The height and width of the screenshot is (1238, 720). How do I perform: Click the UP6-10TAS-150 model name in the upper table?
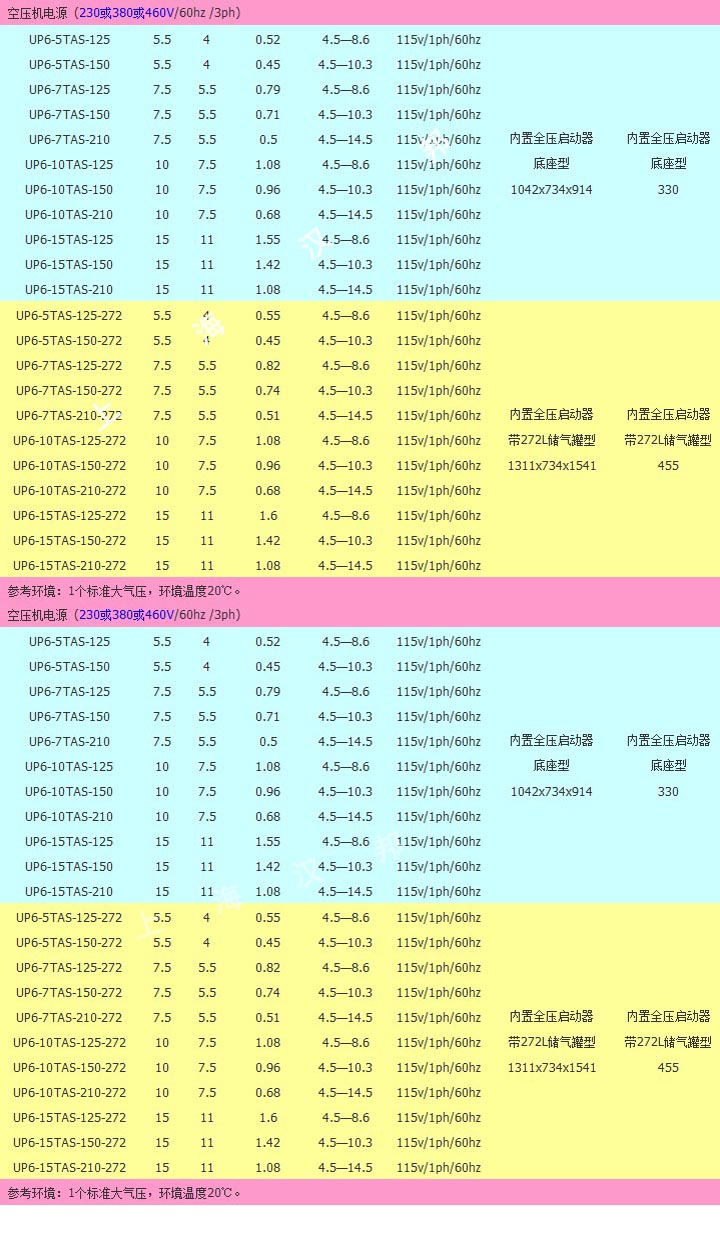[70, 190]
